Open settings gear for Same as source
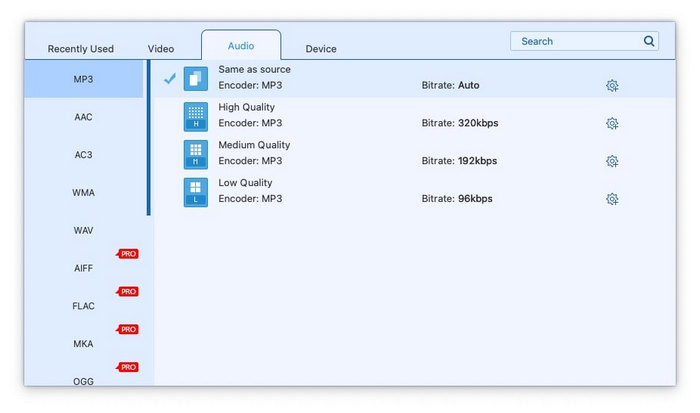Image resolution: width=700 pixels, height=413 pixels. pos(612,86)
